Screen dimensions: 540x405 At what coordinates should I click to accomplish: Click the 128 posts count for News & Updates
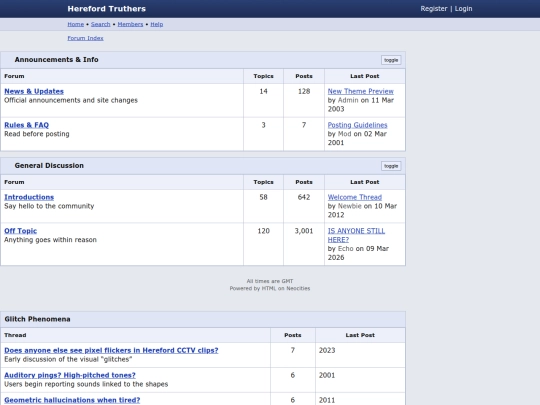click(304, 91)
